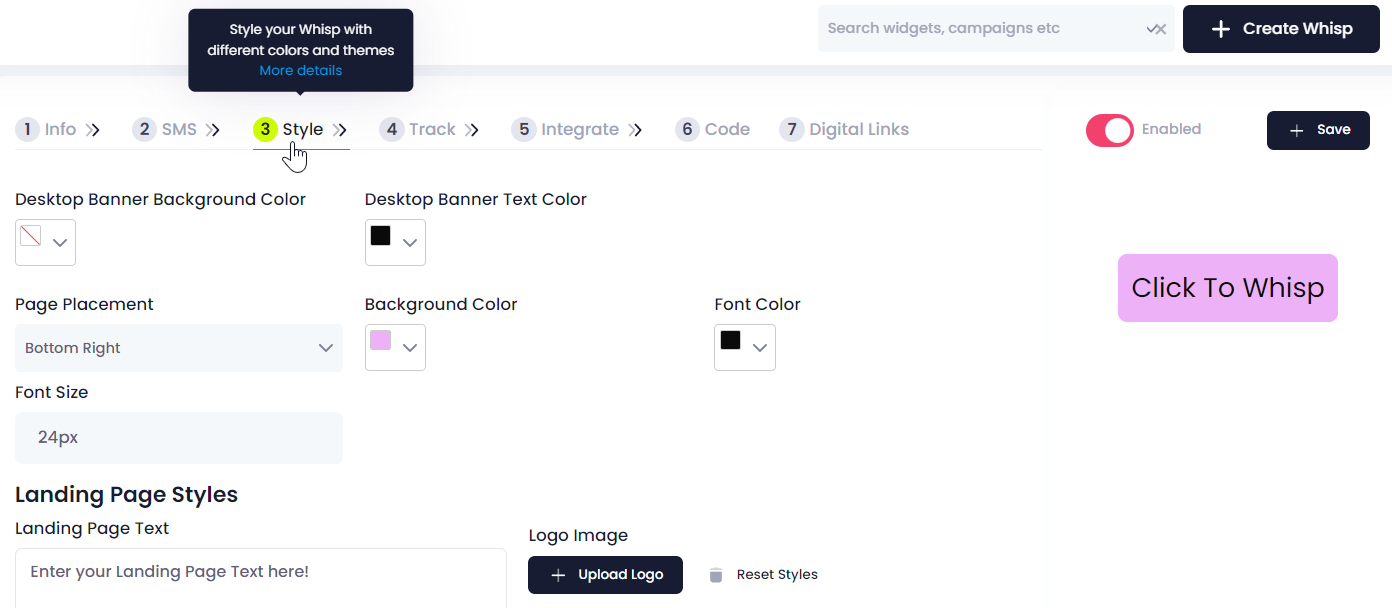Click step number 4 circle badge
This screenshot has width=1392, height=608.
click(x=392, y=129)
